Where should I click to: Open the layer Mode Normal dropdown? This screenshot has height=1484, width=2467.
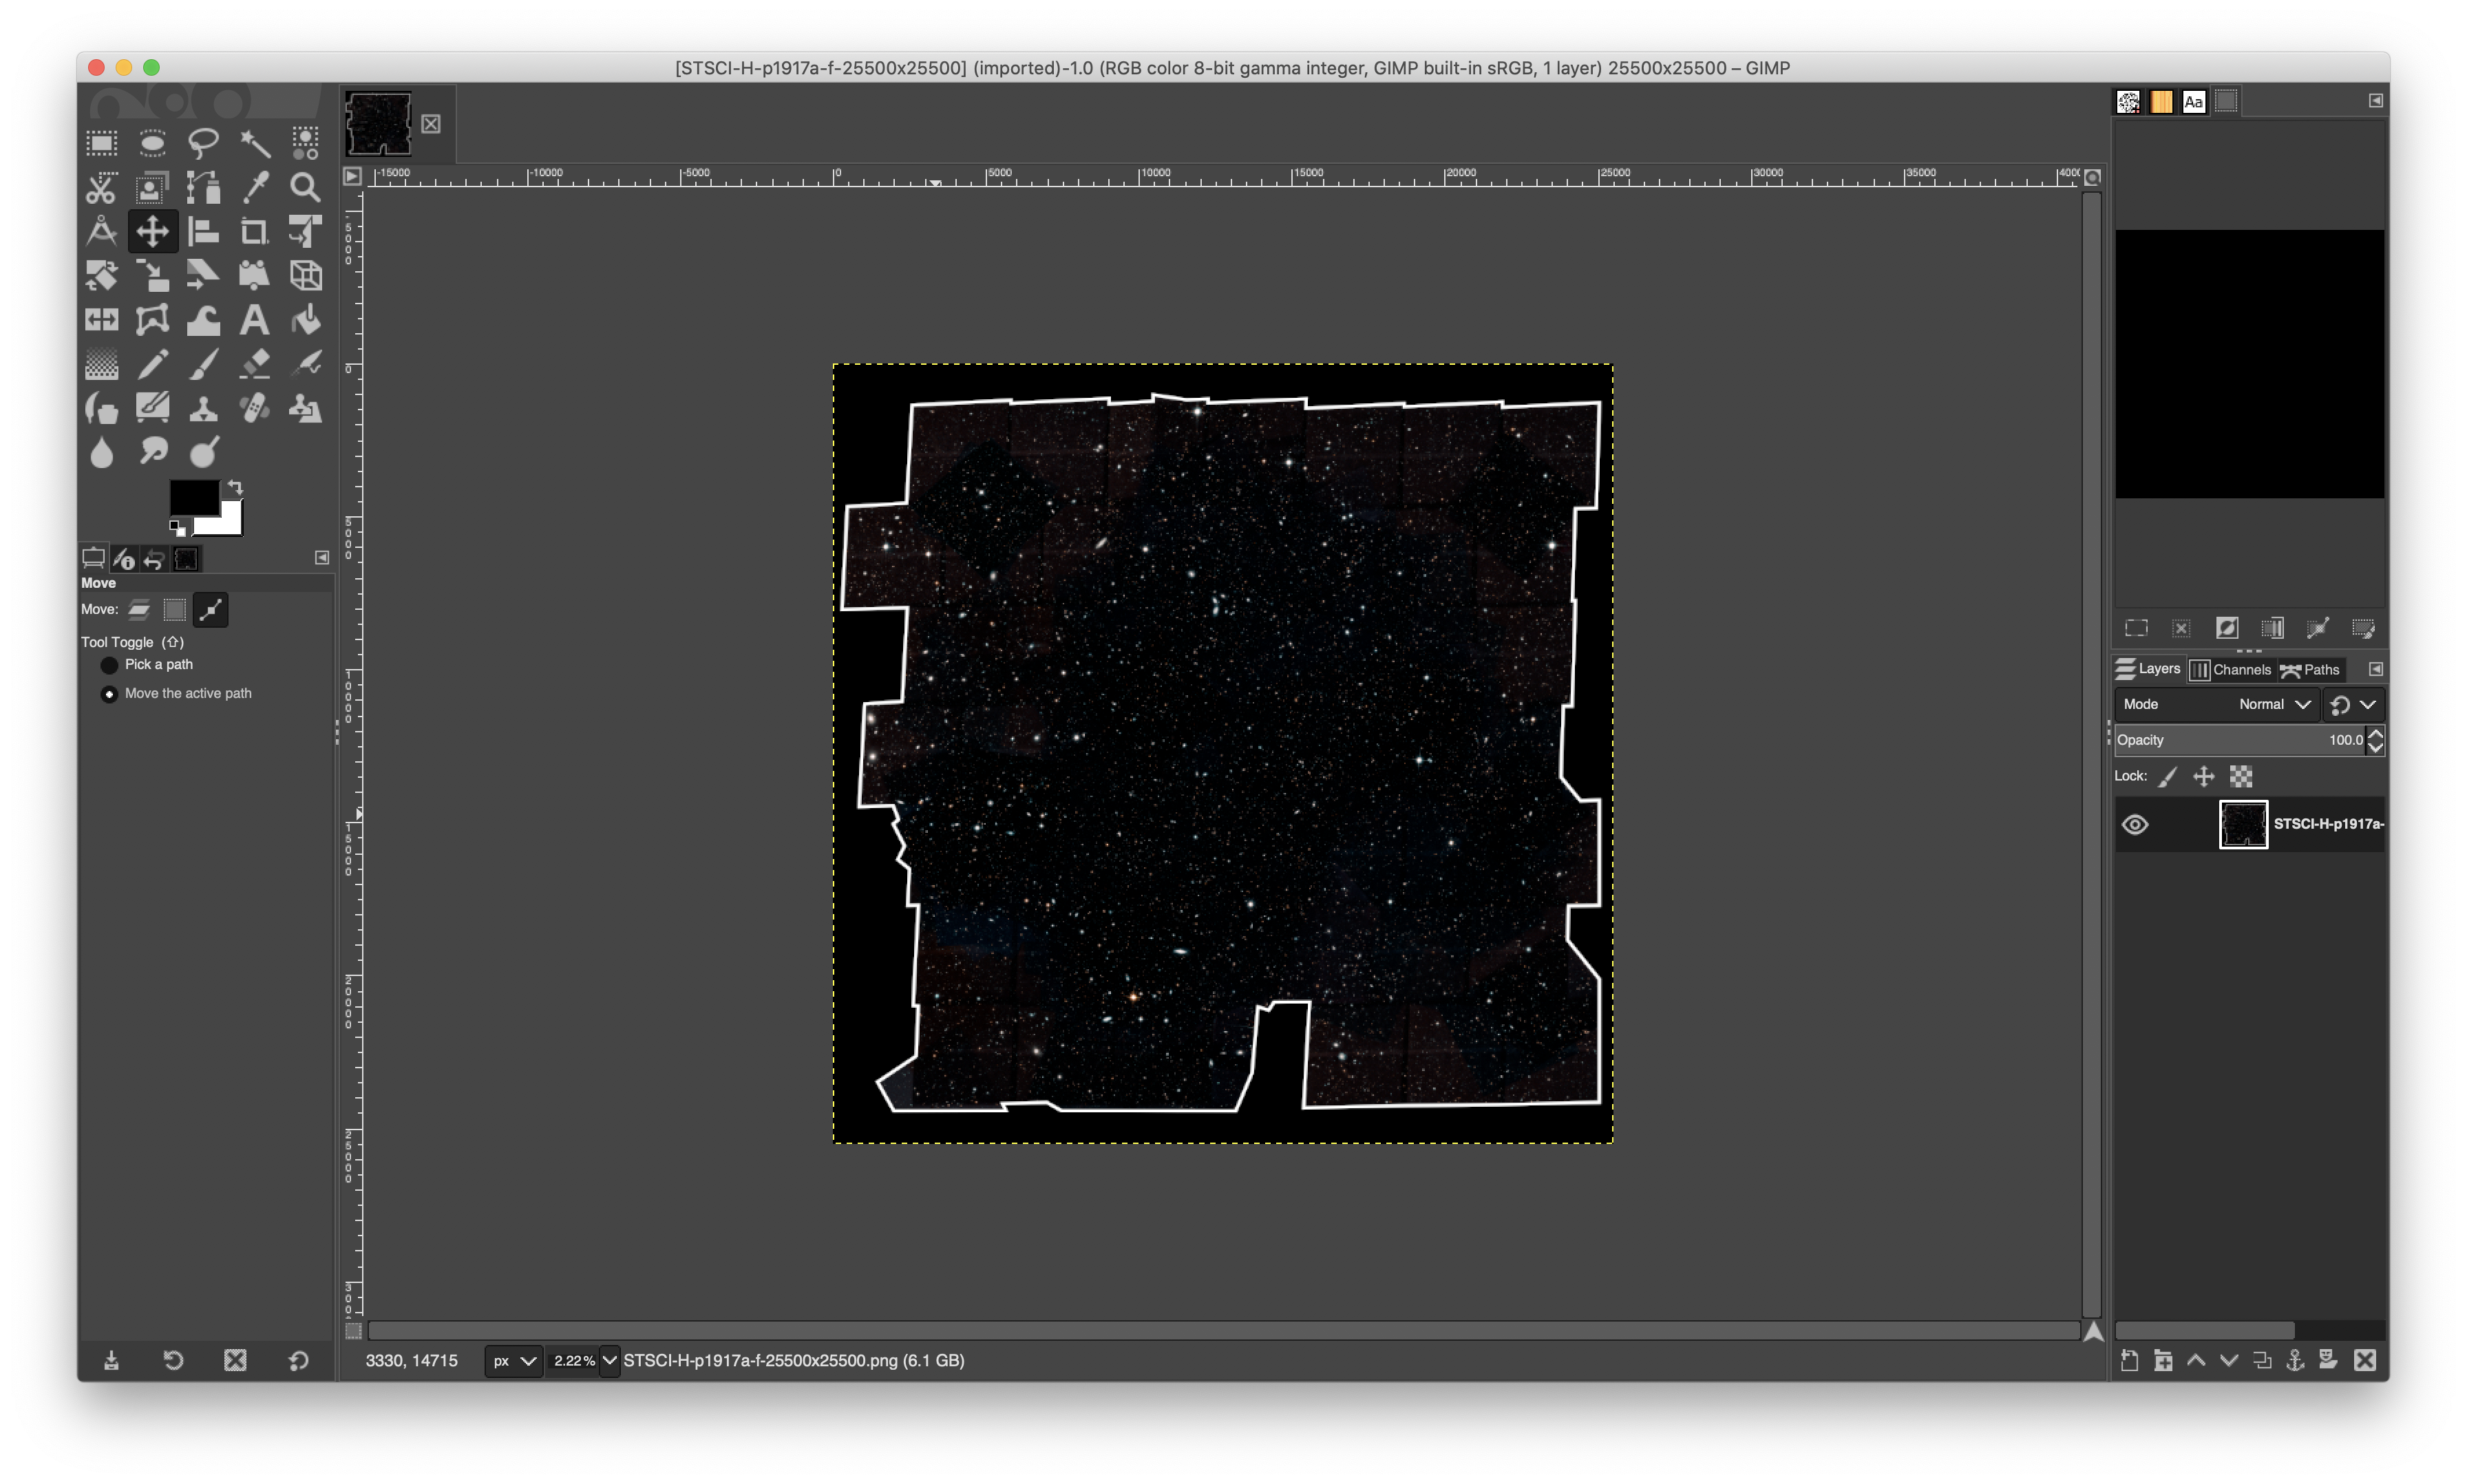click(2273, 704)
